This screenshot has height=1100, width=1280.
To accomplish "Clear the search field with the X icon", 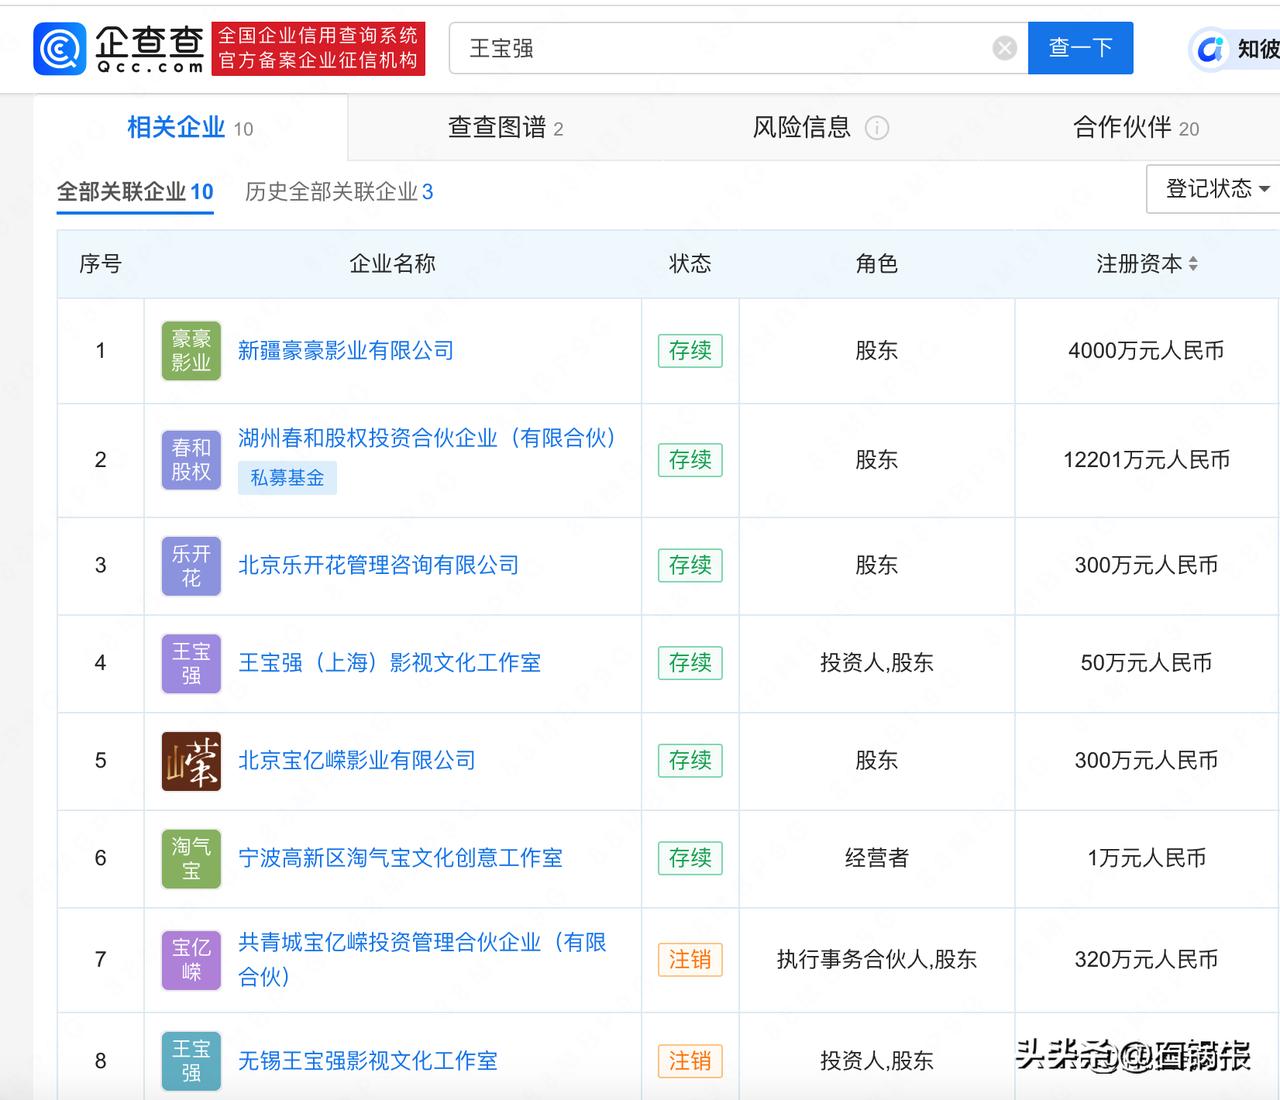I will 1005,48.
